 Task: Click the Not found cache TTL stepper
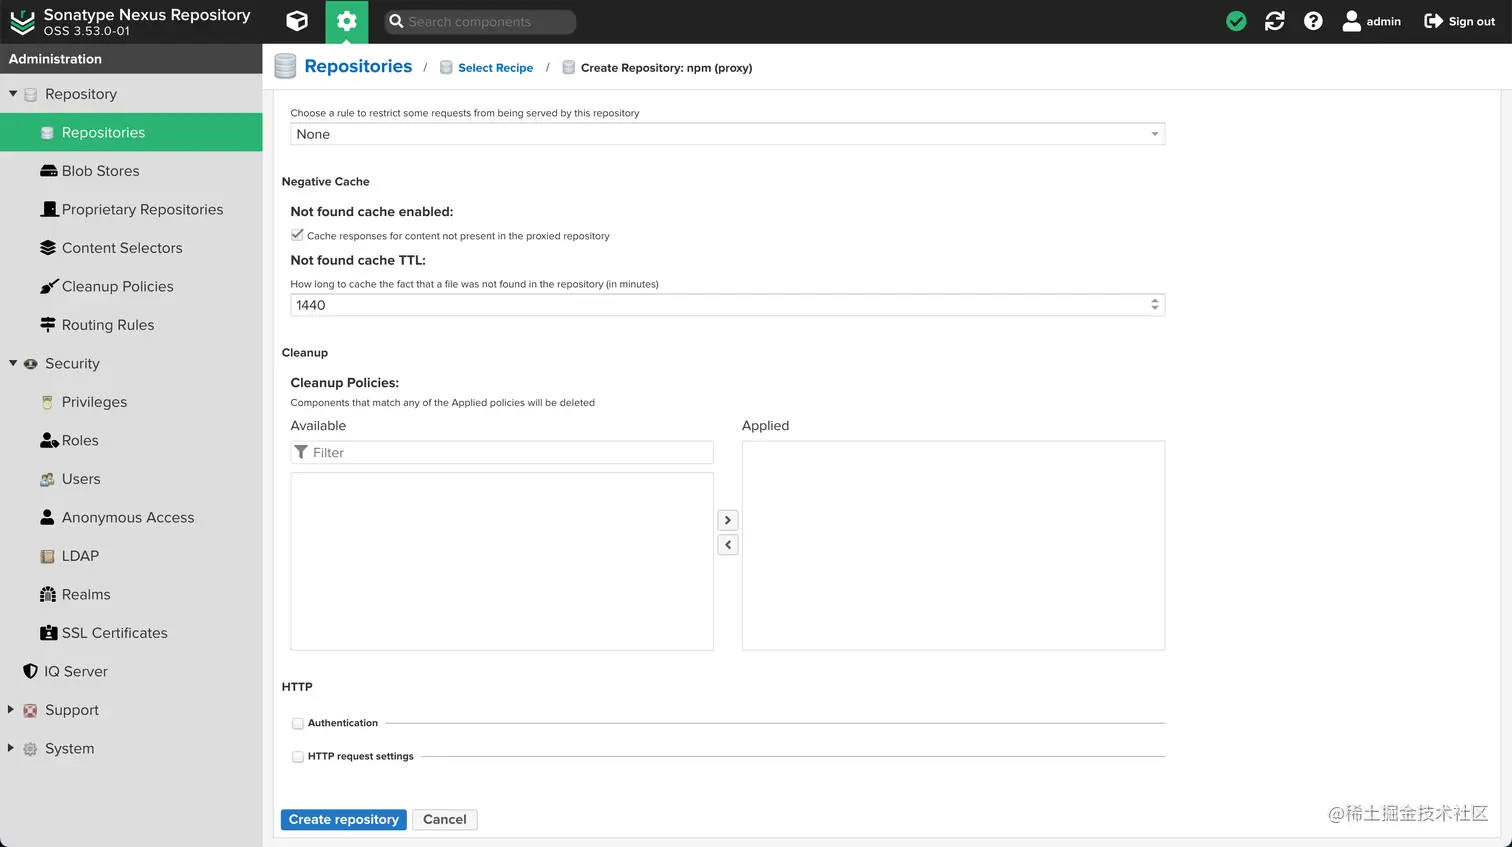click(1155, 305)
